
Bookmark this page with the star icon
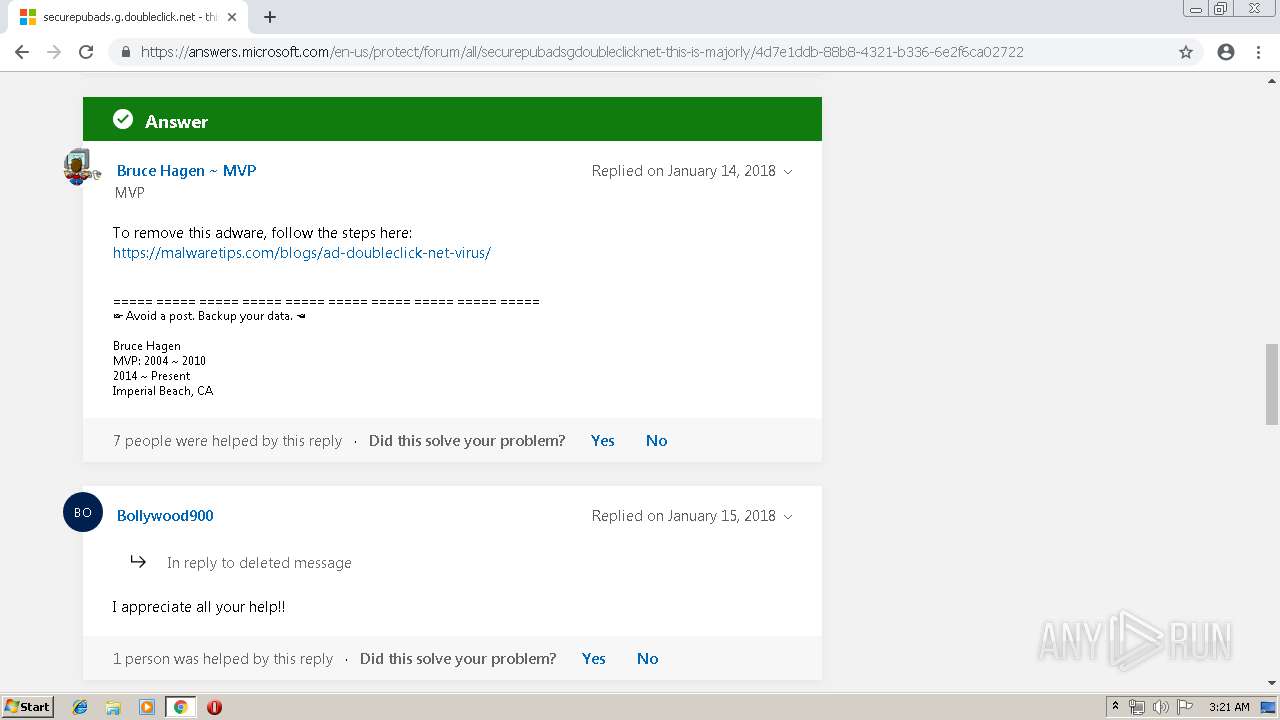[x=1186, y=52]
